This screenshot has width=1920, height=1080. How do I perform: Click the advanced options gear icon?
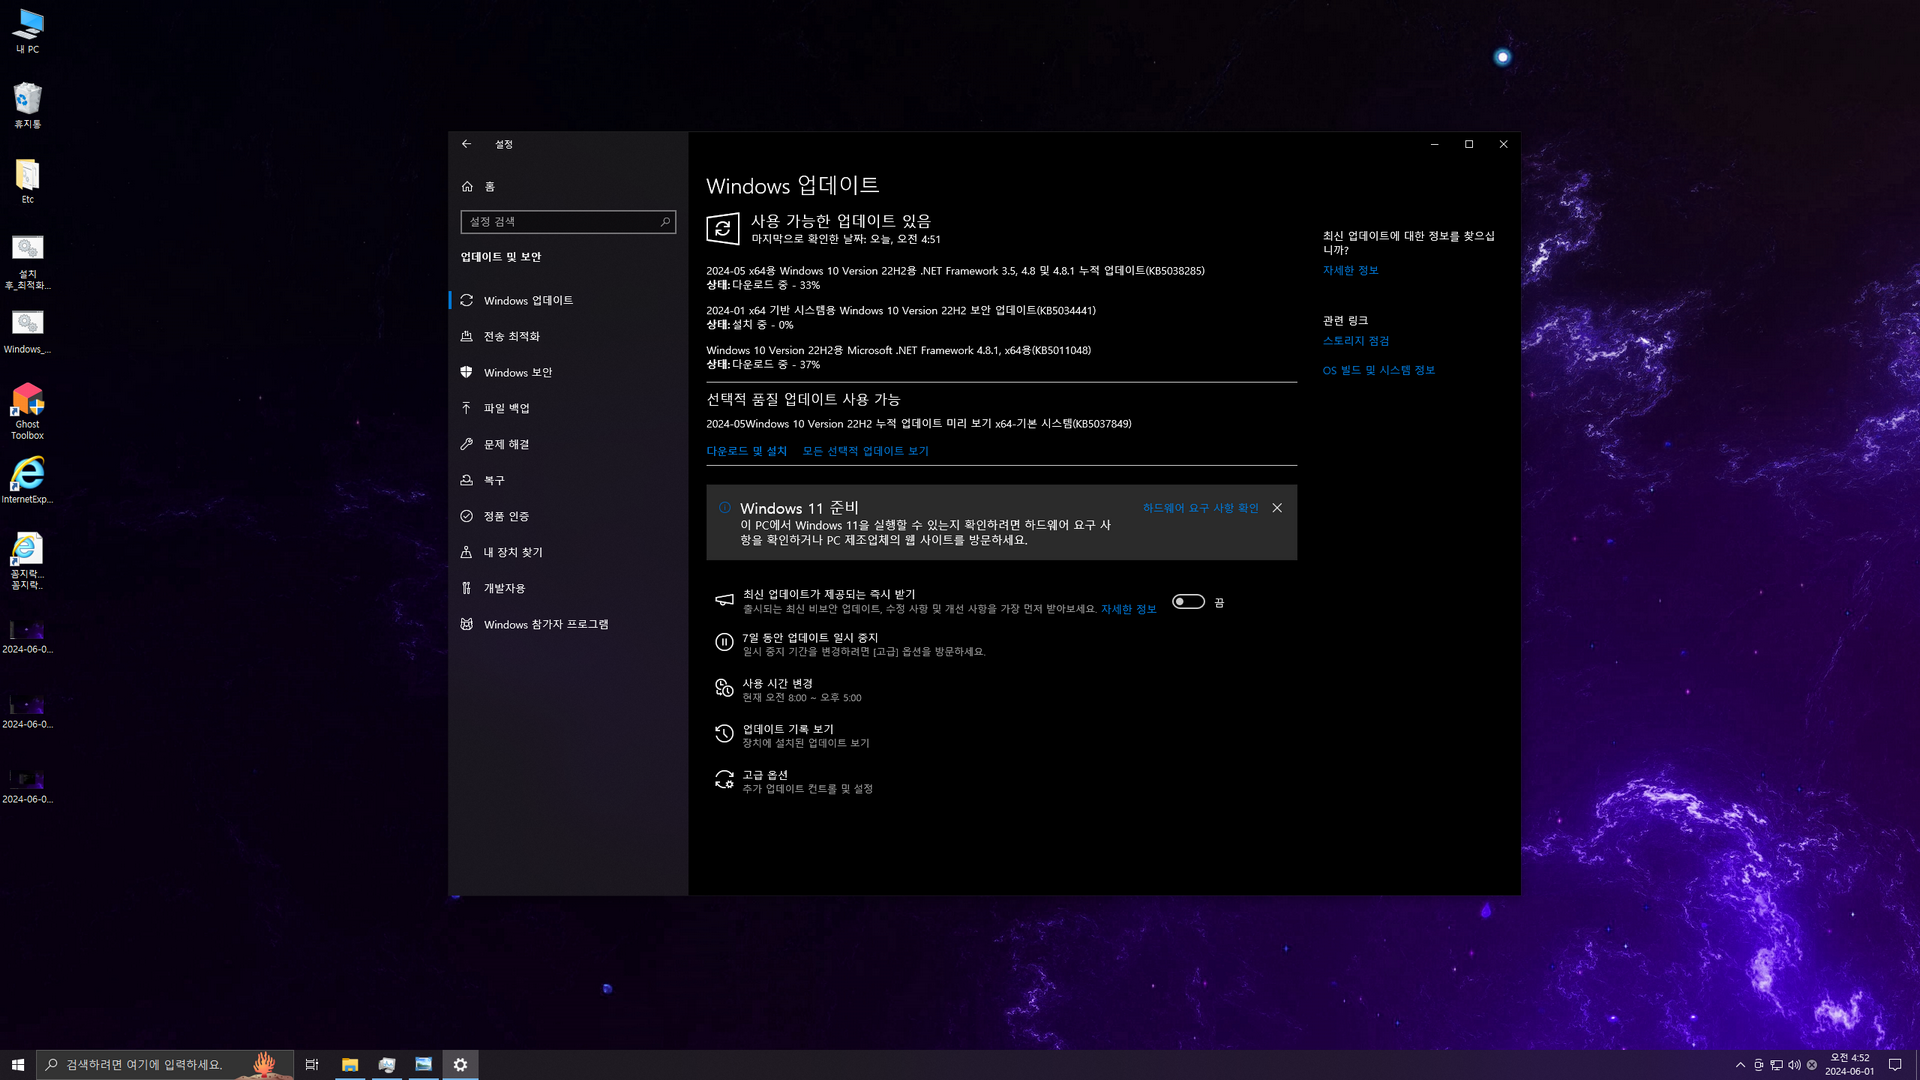click(x=724, y=780)
